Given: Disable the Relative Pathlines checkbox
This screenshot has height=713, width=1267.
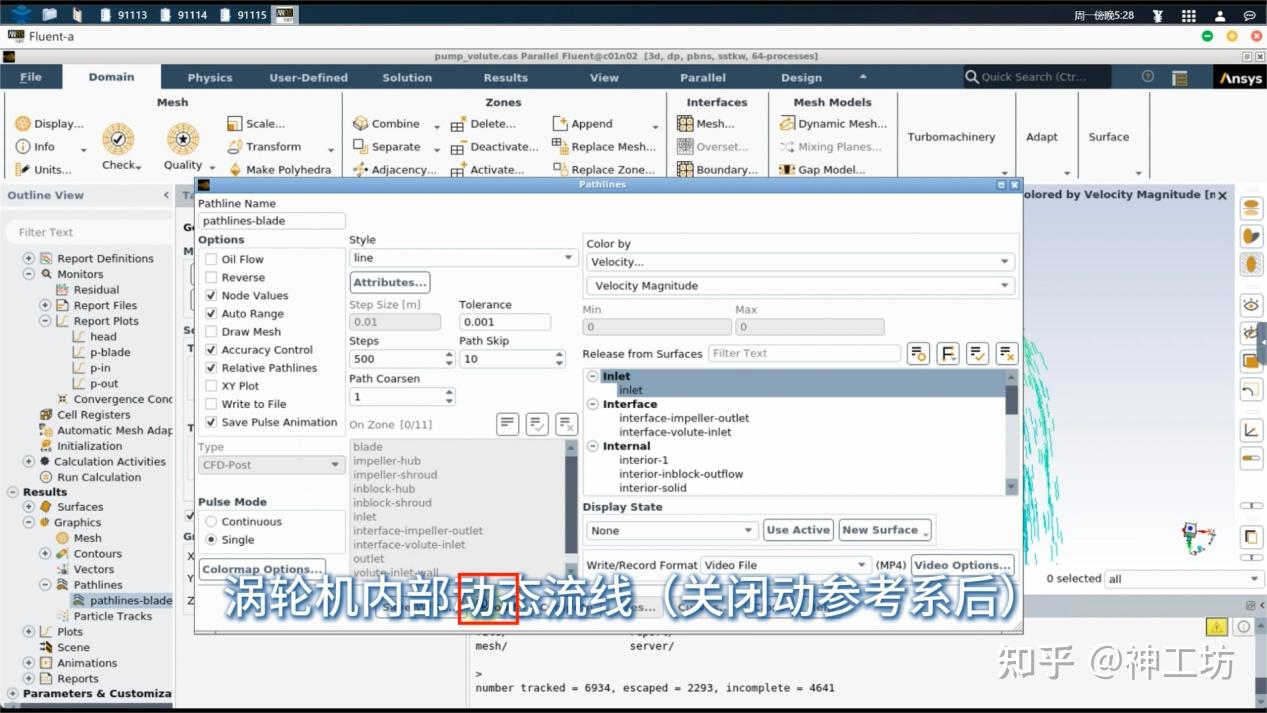Looking at the screenshot, I should click(211, 368).
